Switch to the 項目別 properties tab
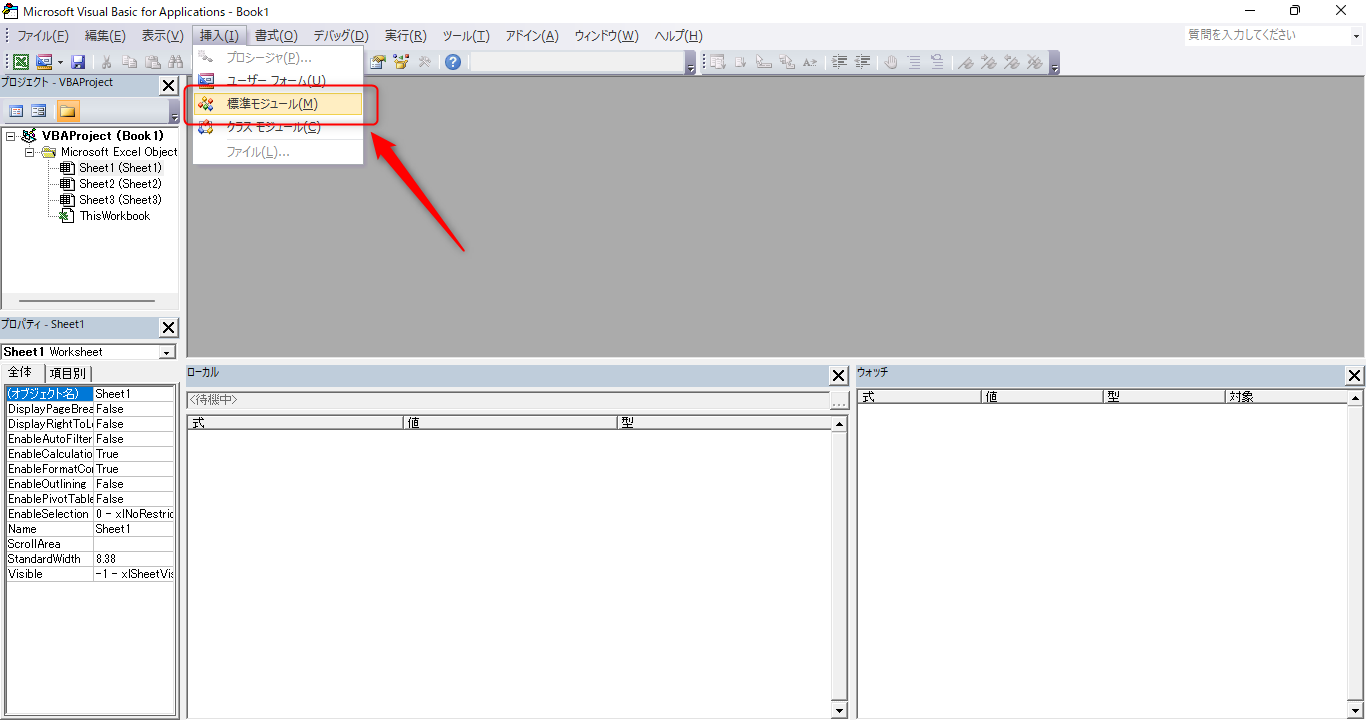 [x=68, y=373]
